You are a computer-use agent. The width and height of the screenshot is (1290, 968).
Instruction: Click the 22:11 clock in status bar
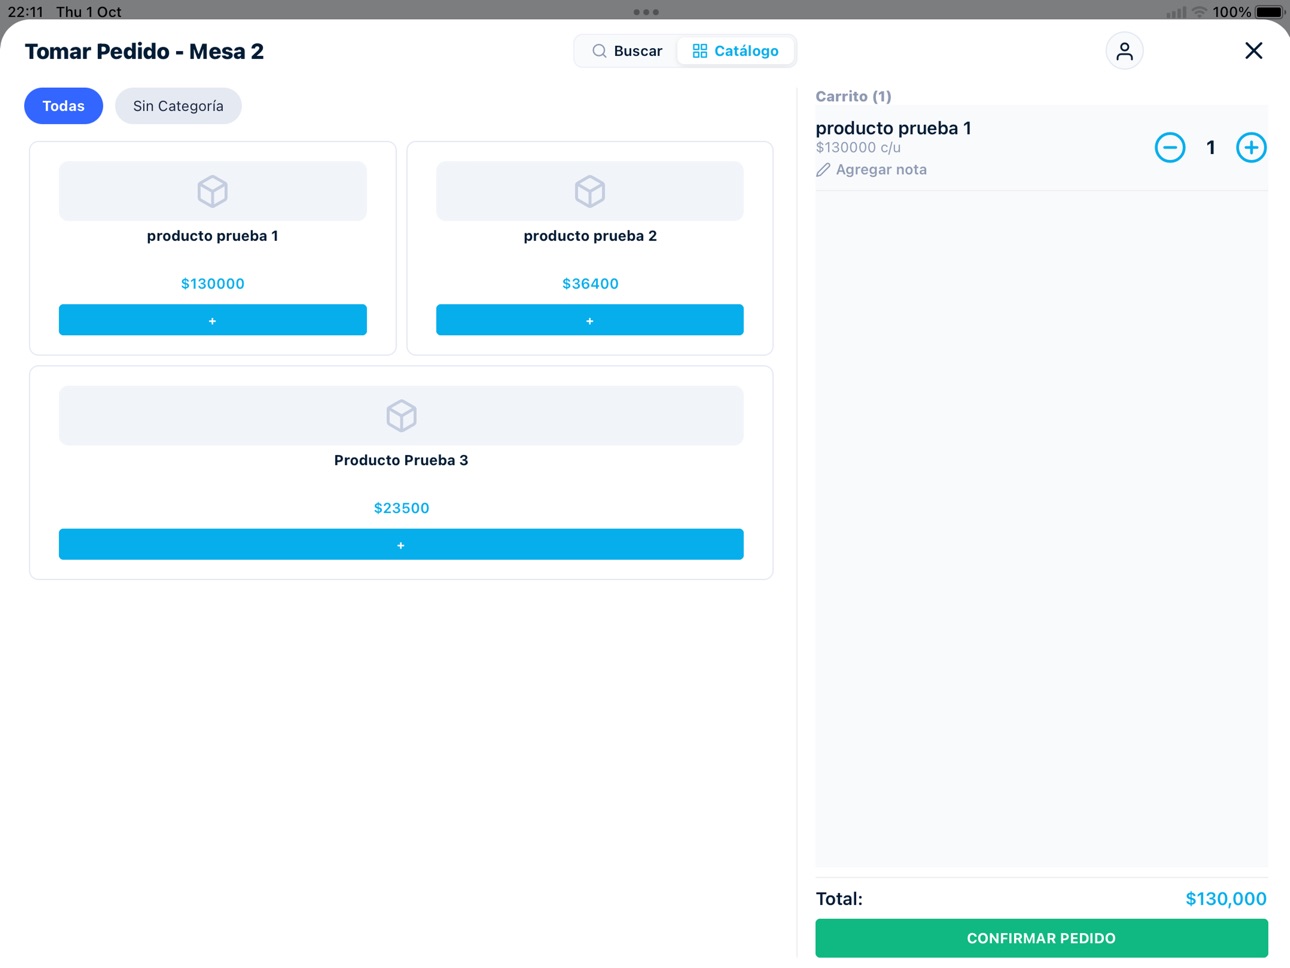(26, 12)
